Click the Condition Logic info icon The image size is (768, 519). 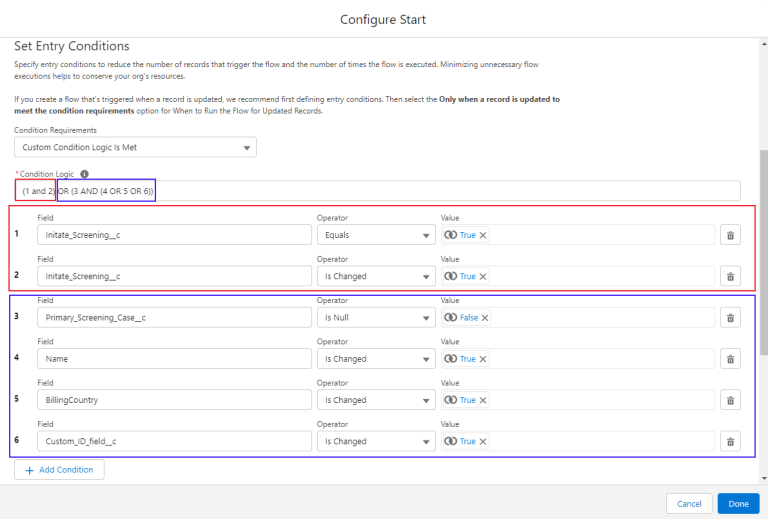coord(84,174)
